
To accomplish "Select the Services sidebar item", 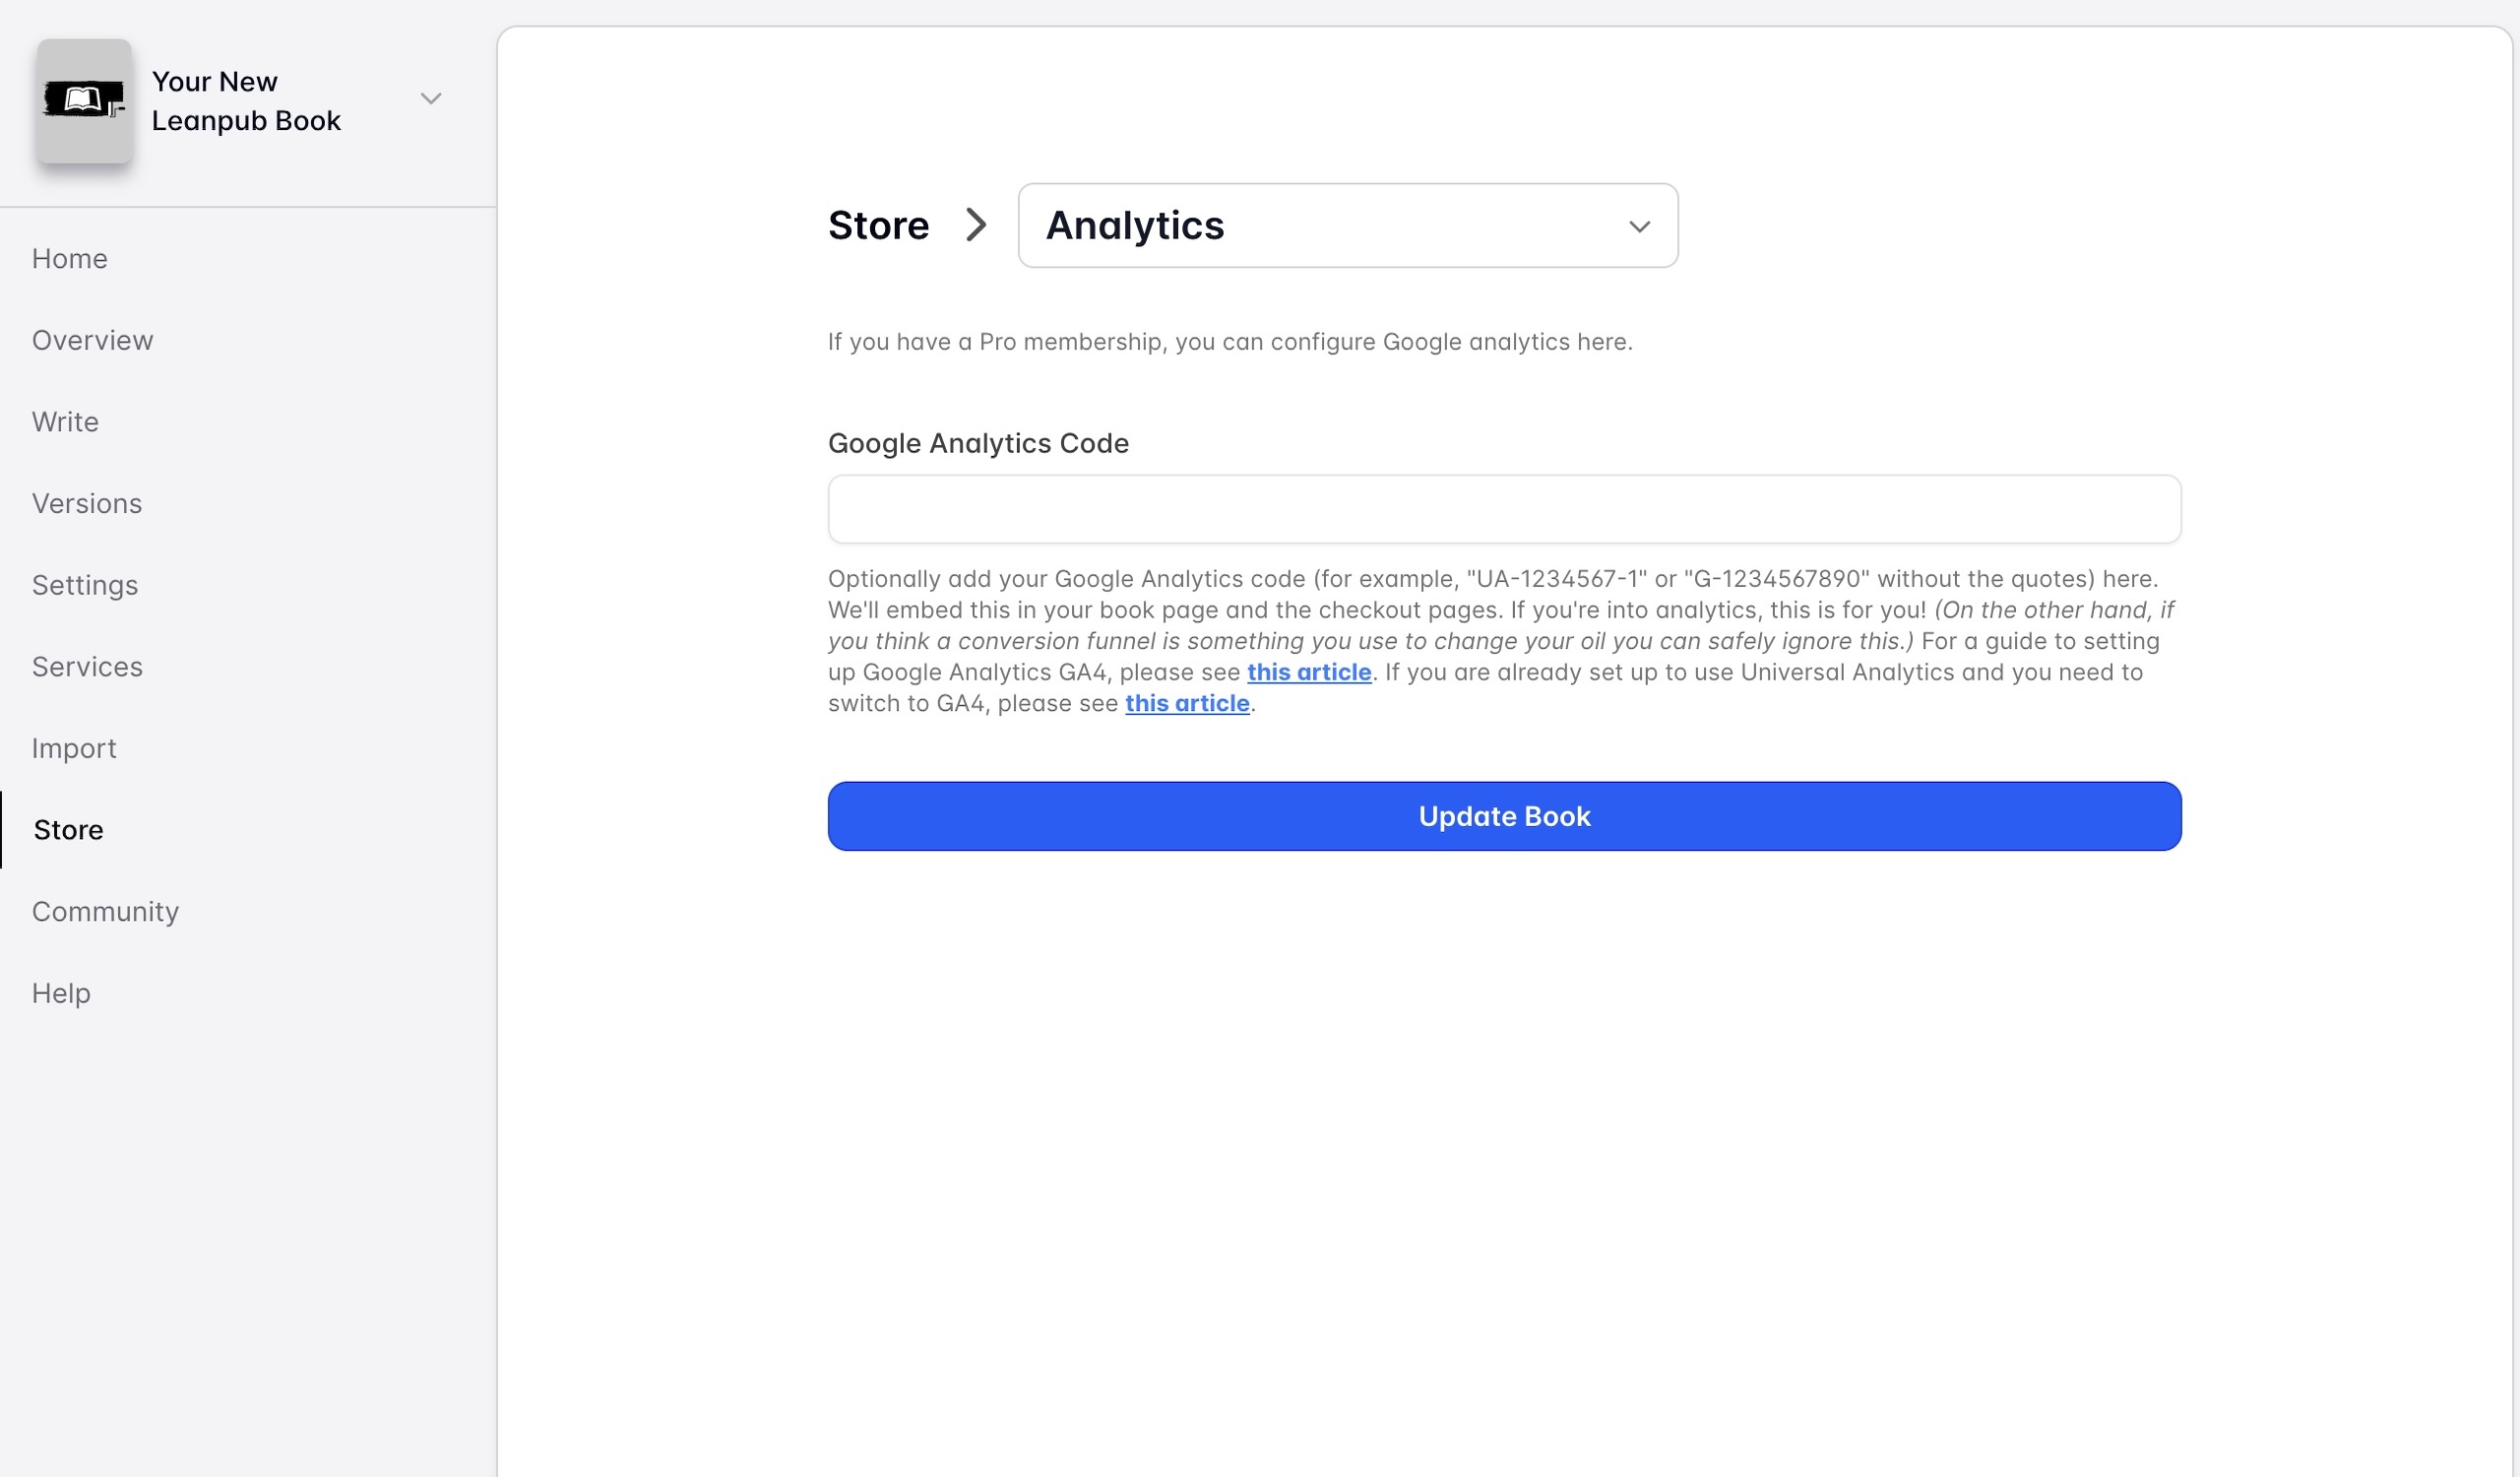I will [x=87, y=667].
